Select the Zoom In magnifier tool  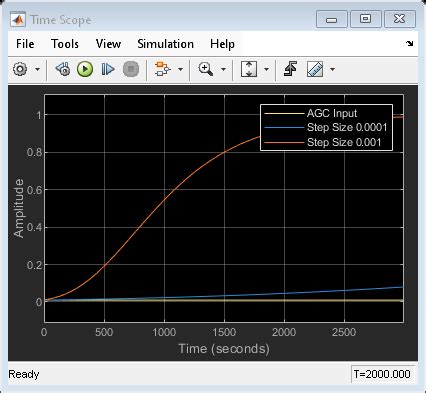click(x=206, y=69)
